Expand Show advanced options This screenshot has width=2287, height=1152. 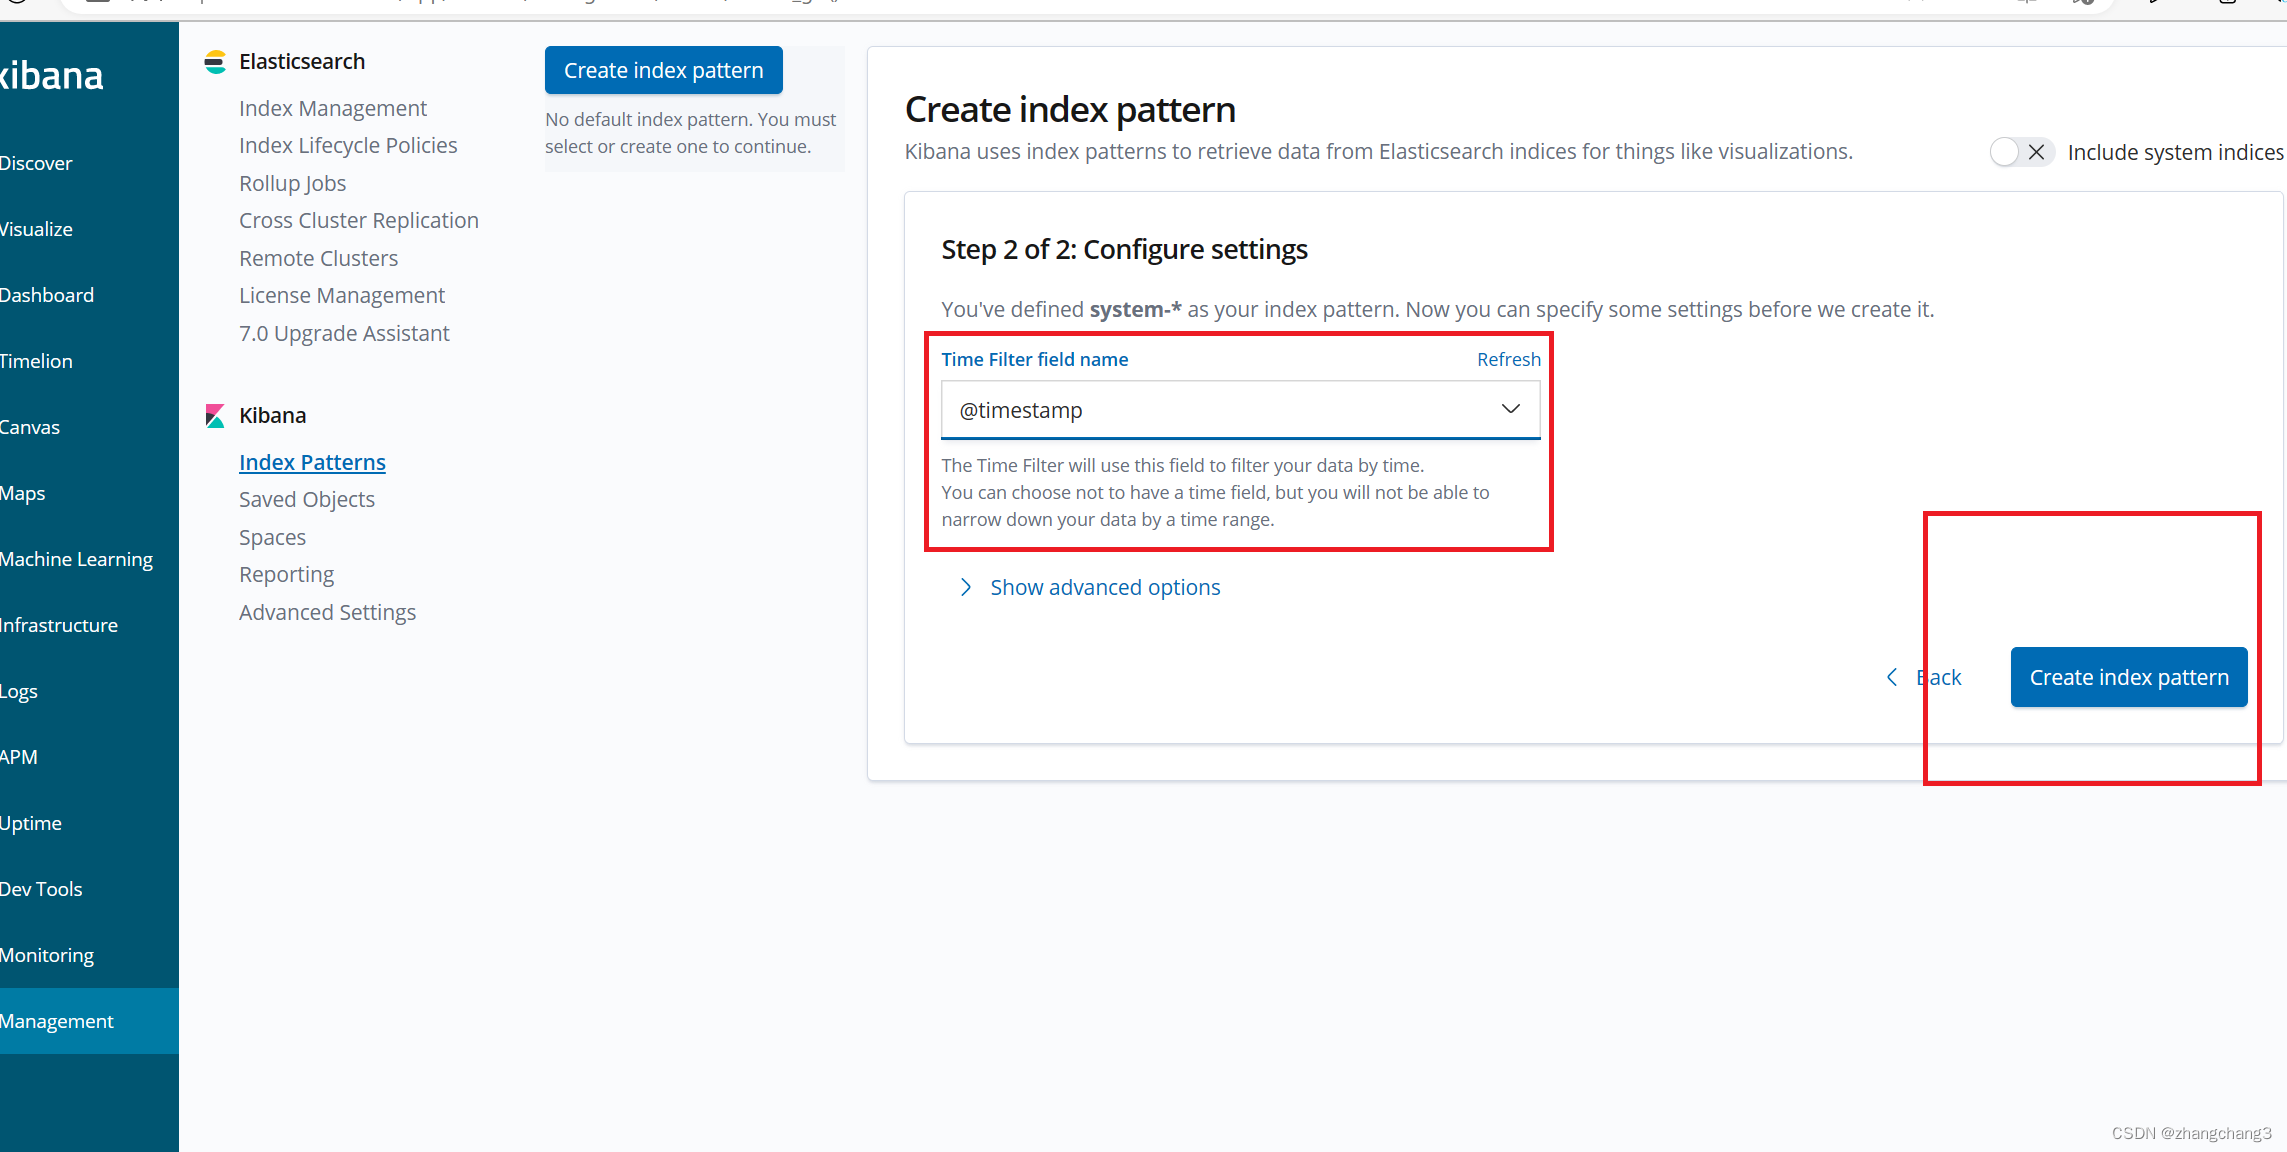tap(1090, 588)
